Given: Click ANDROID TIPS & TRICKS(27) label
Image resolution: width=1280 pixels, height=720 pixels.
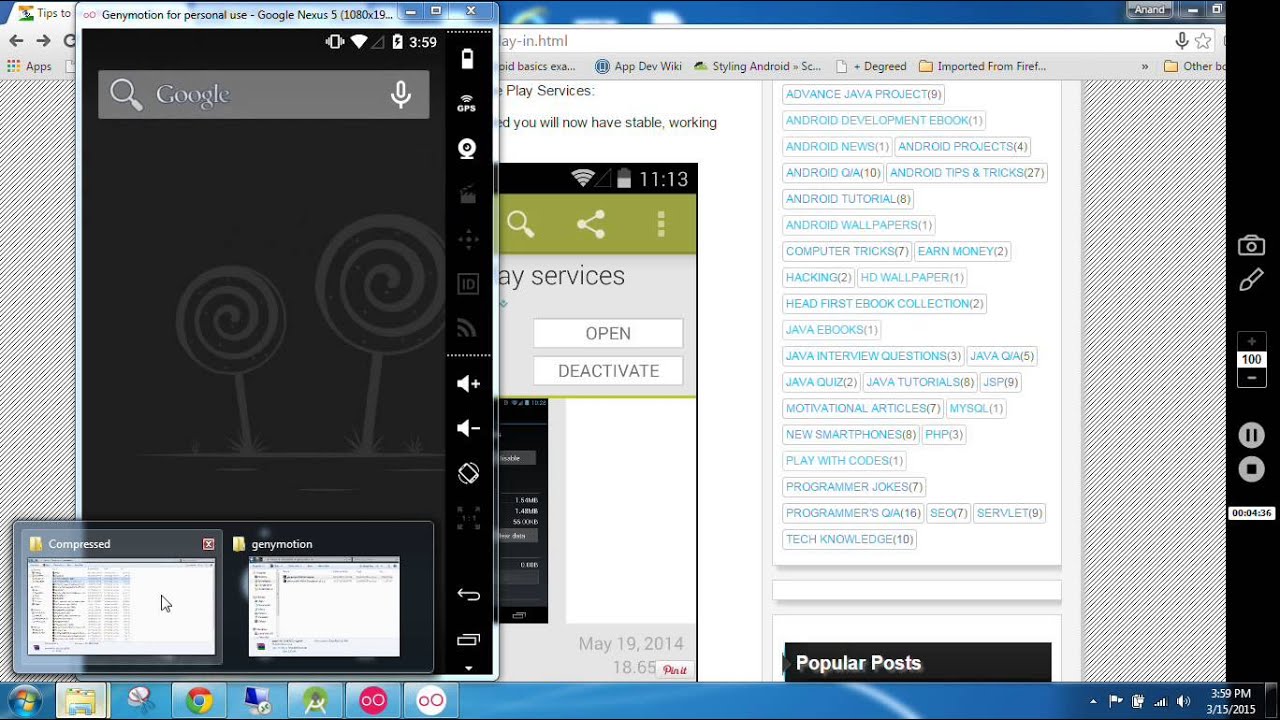Looking at the screenshot, I should click(x=967, y=172).
